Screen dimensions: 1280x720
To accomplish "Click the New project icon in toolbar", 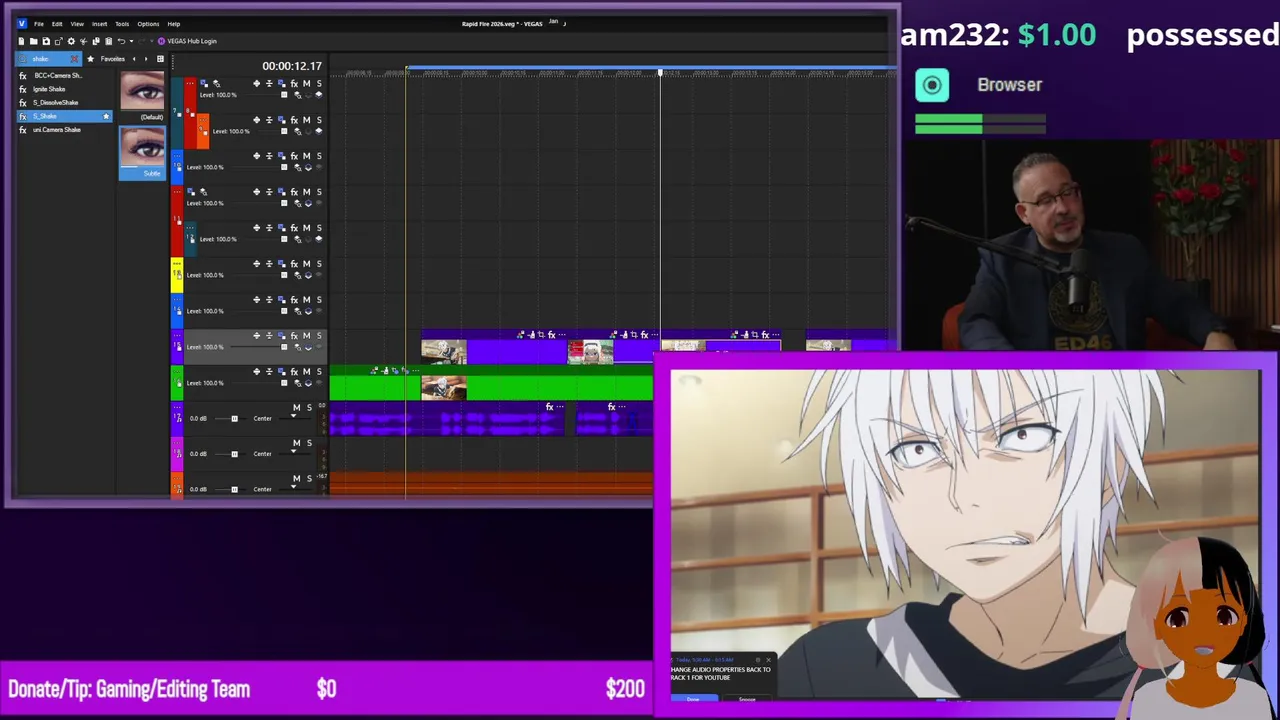I will tap(21, 41).
